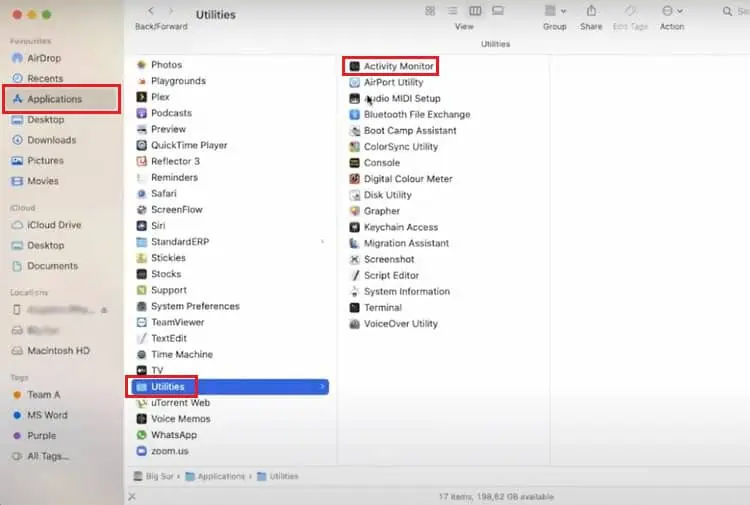This screenshot has width=750, height=505.
Task: Click Migration Assistant icon
Action: [354, 243]
